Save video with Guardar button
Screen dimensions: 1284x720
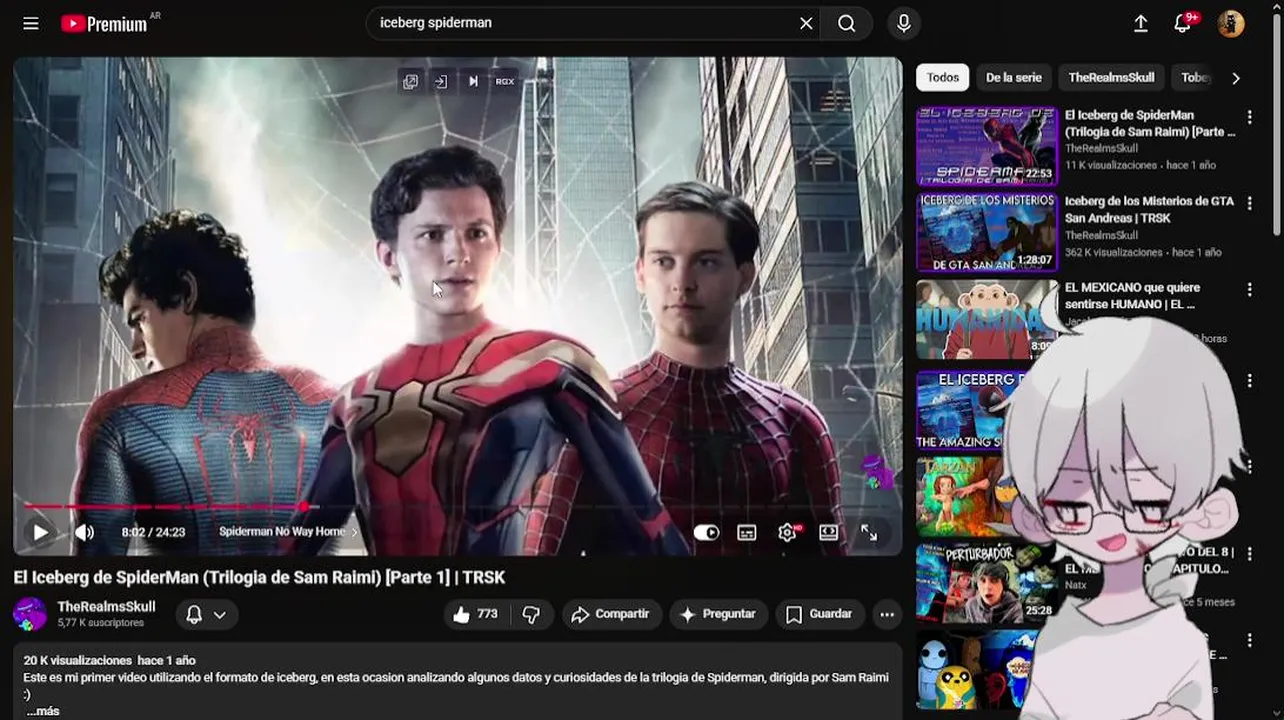point(819,614)
